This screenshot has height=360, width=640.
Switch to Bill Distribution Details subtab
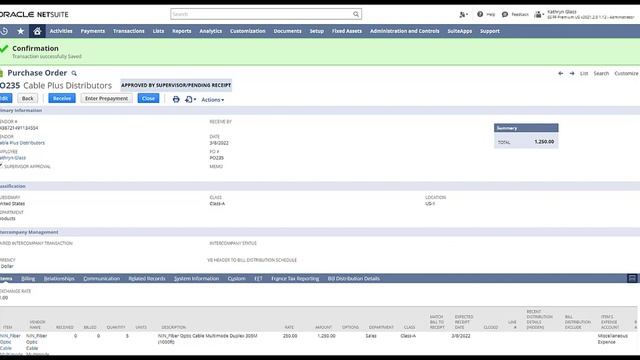pos(354,278)
